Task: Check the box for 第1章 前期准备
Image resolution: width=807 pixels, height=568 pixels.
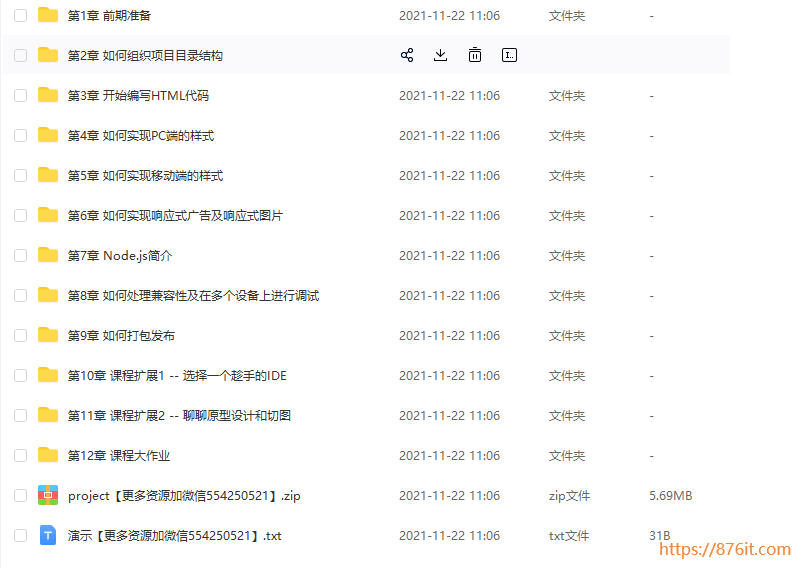Action: [x=21, y=15]
